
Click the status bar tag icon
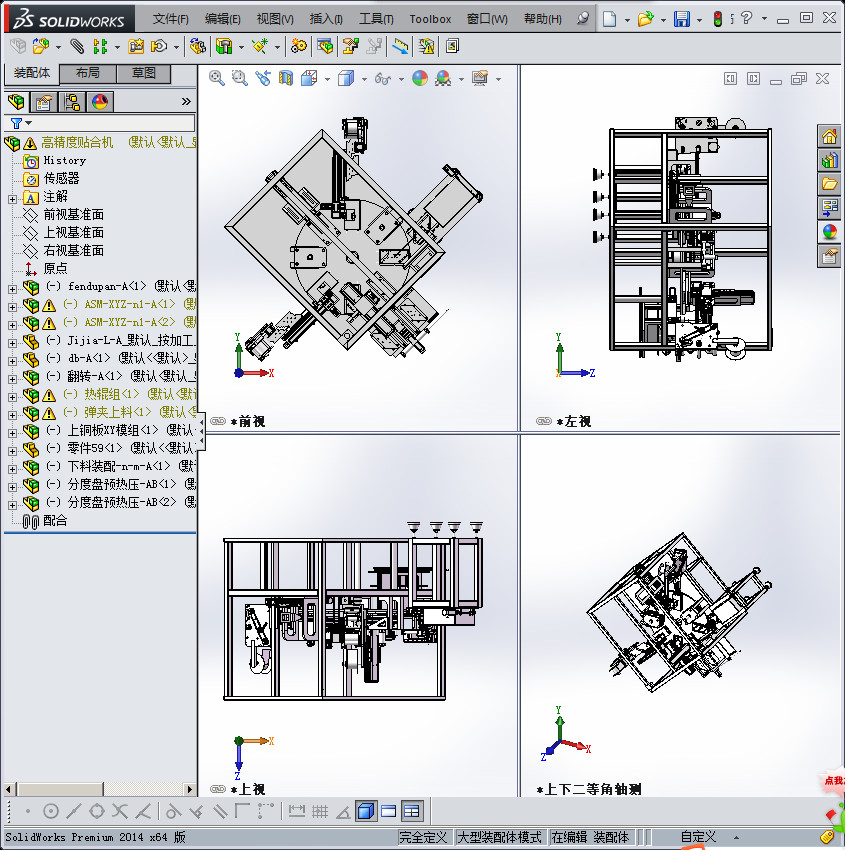coord(827,837)
